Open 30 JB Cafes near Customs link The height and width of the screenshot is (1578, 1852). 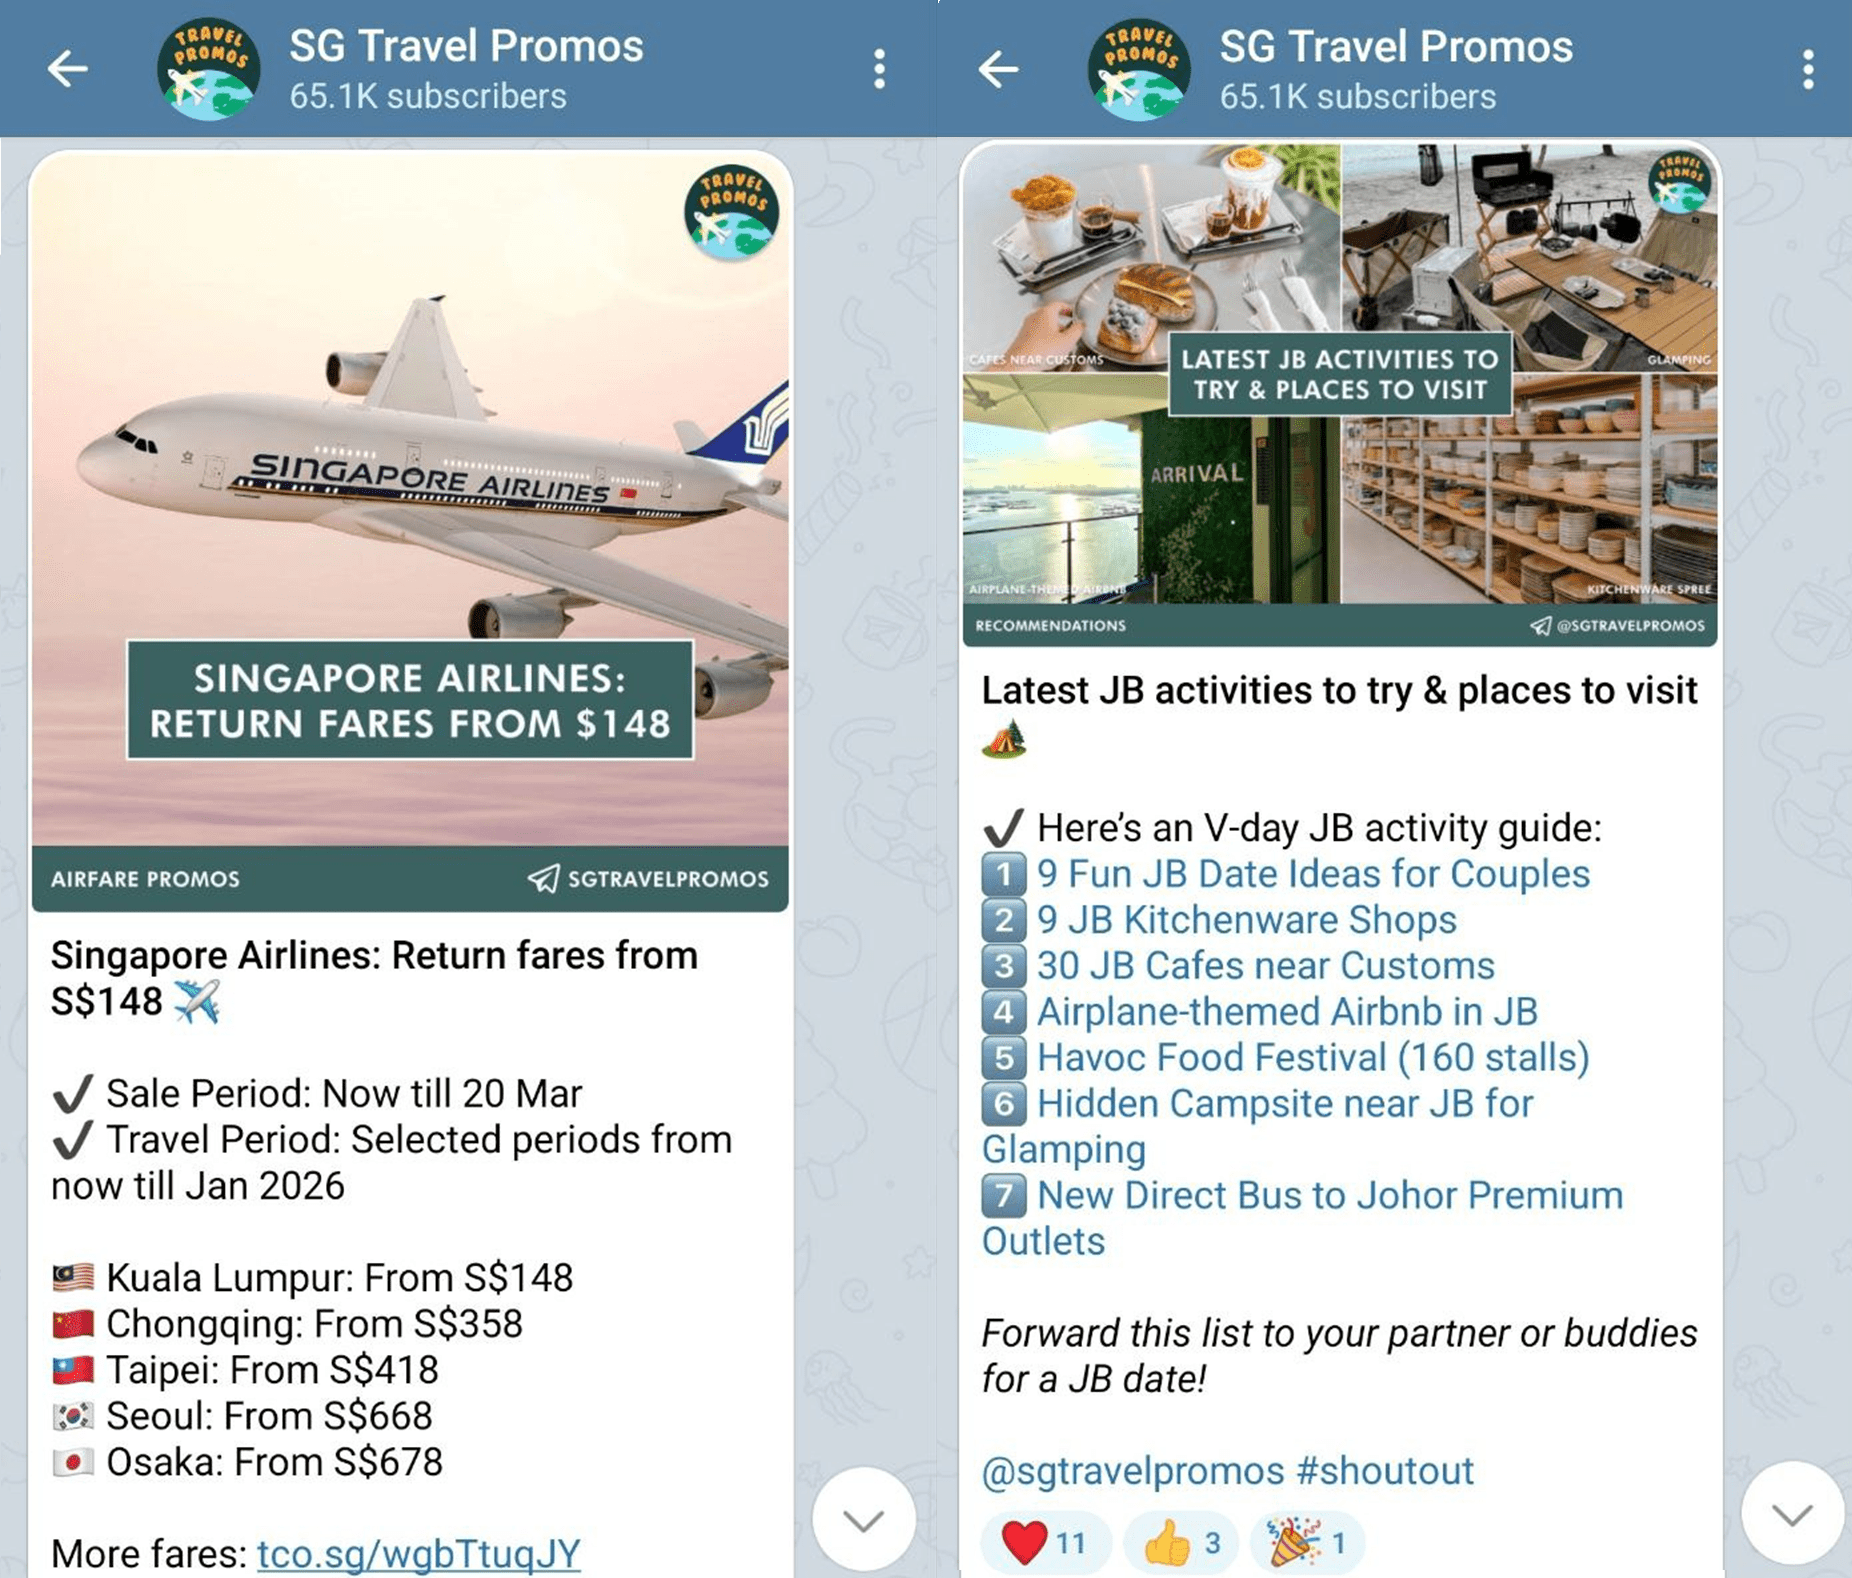tap(1265, 966)
